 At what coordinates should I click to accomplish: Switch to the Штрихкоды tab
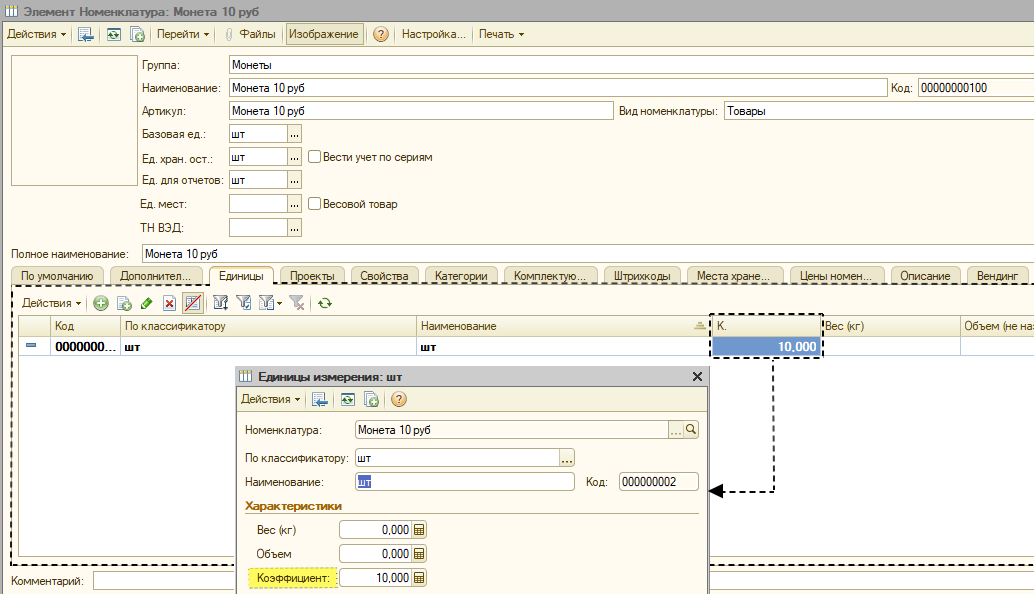642,276
